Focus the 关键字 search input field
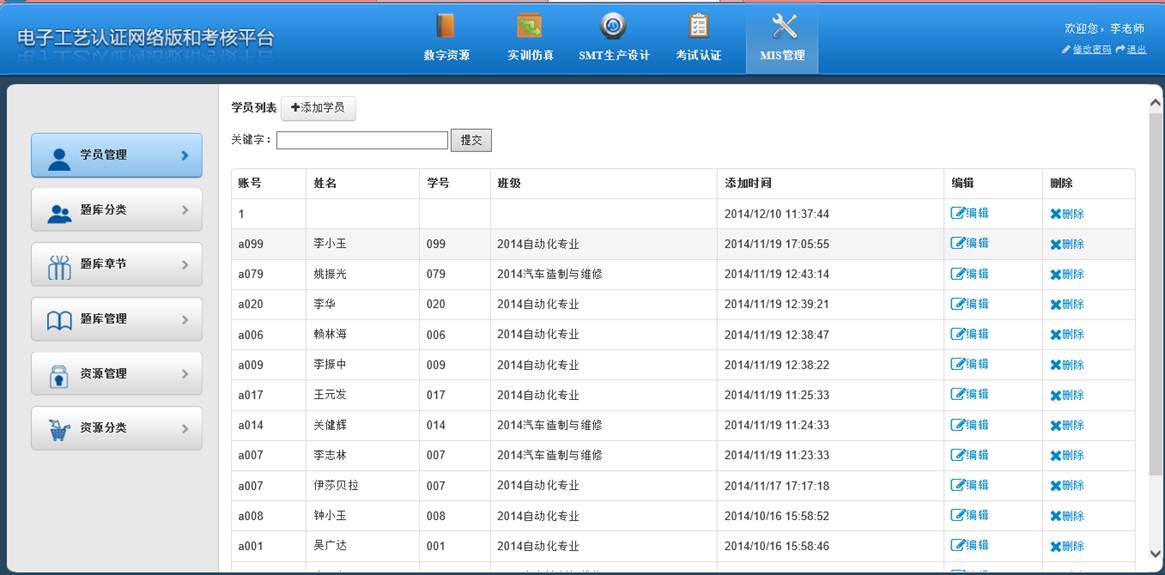 362,141
